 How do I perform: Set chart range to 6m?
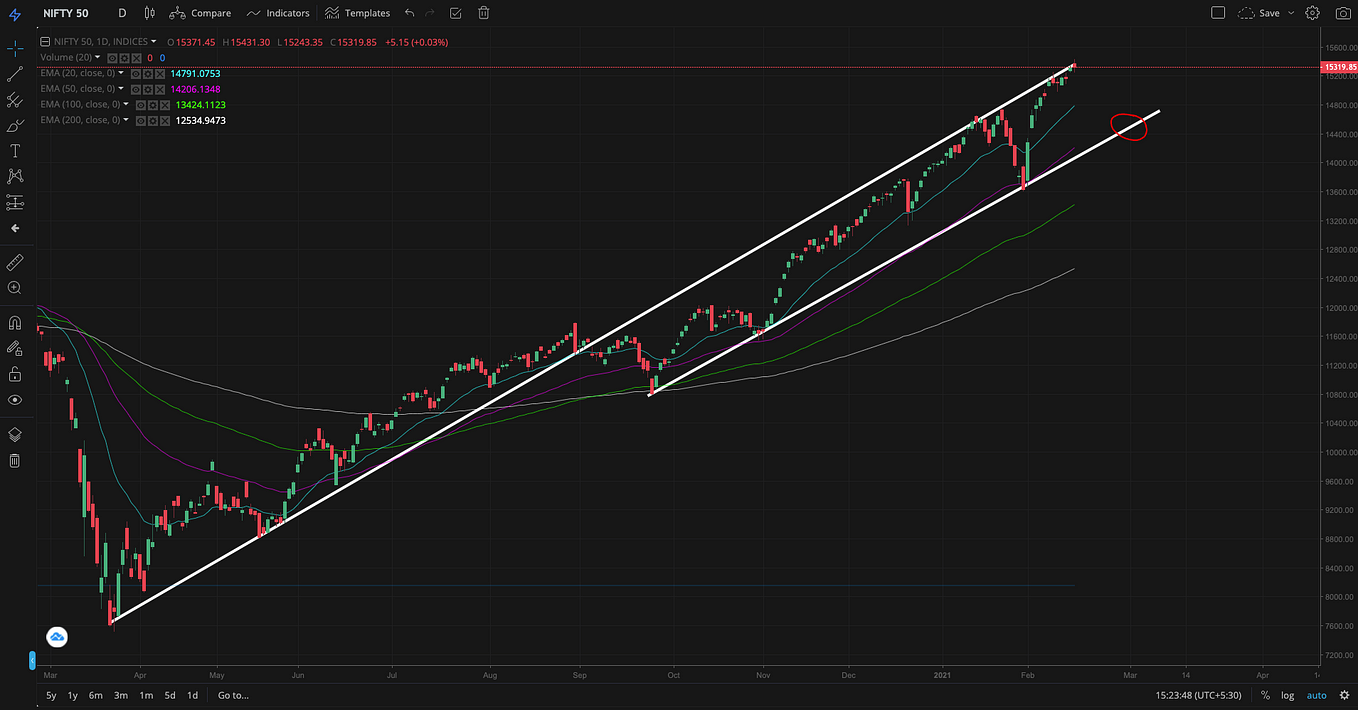(x=96, y=695)
